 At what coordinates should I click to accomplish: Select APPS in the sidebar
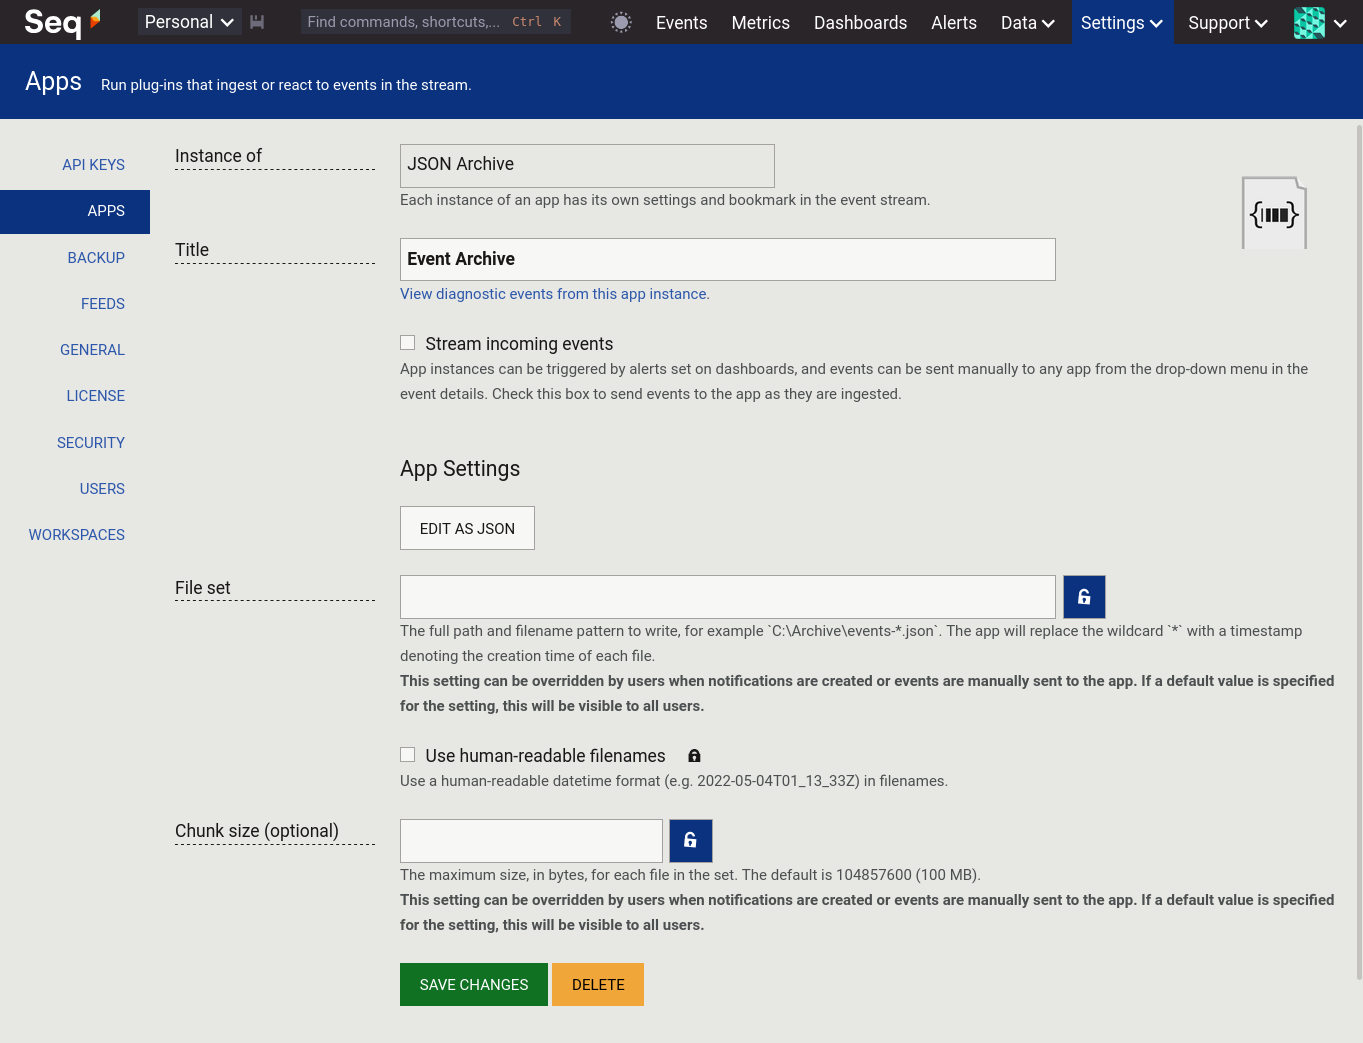[x=75, y=211]
